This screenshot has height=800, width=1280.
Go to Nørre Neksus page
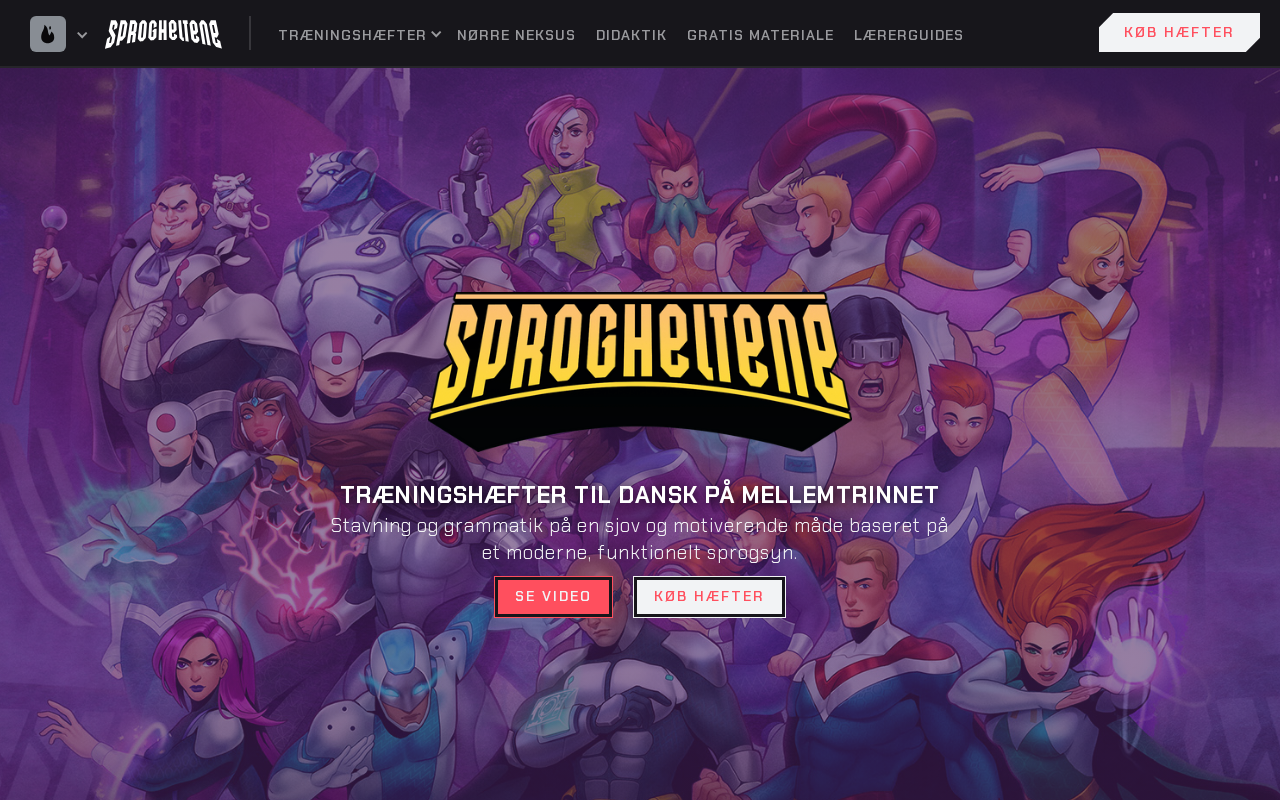(516, 35)
